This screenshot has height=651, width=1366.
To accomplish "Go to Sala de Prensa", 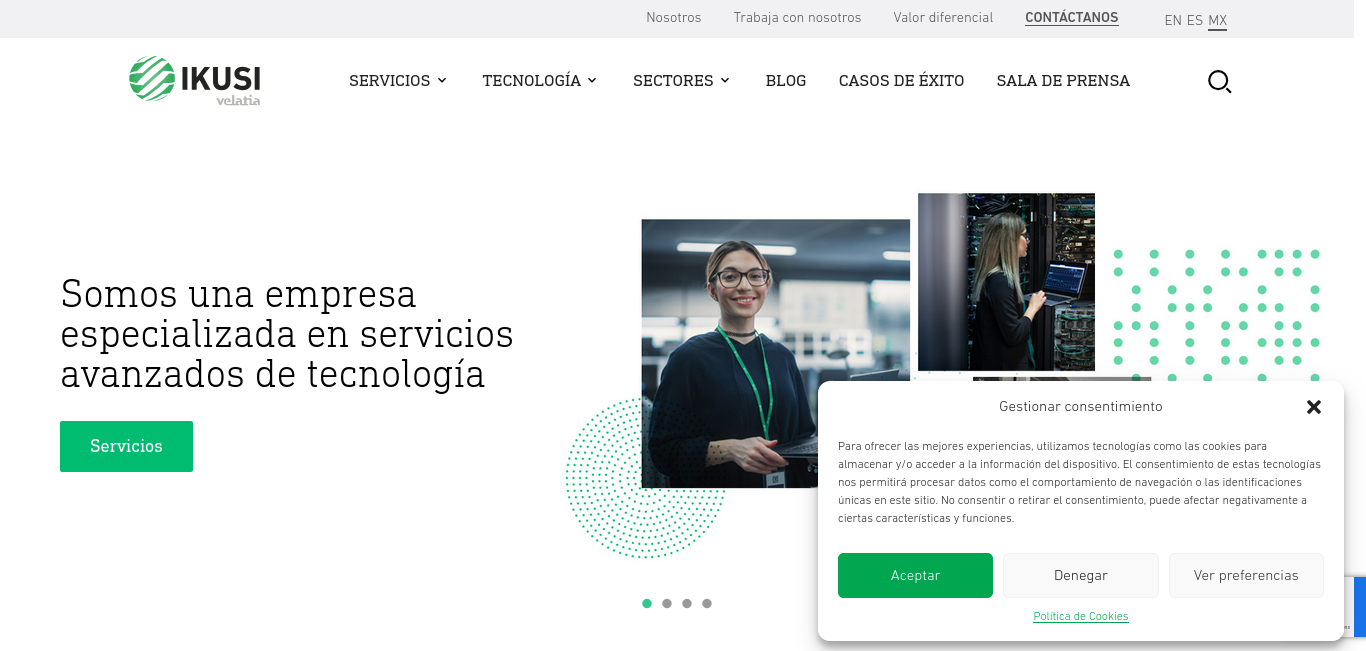I will [x=1063, y=81].
